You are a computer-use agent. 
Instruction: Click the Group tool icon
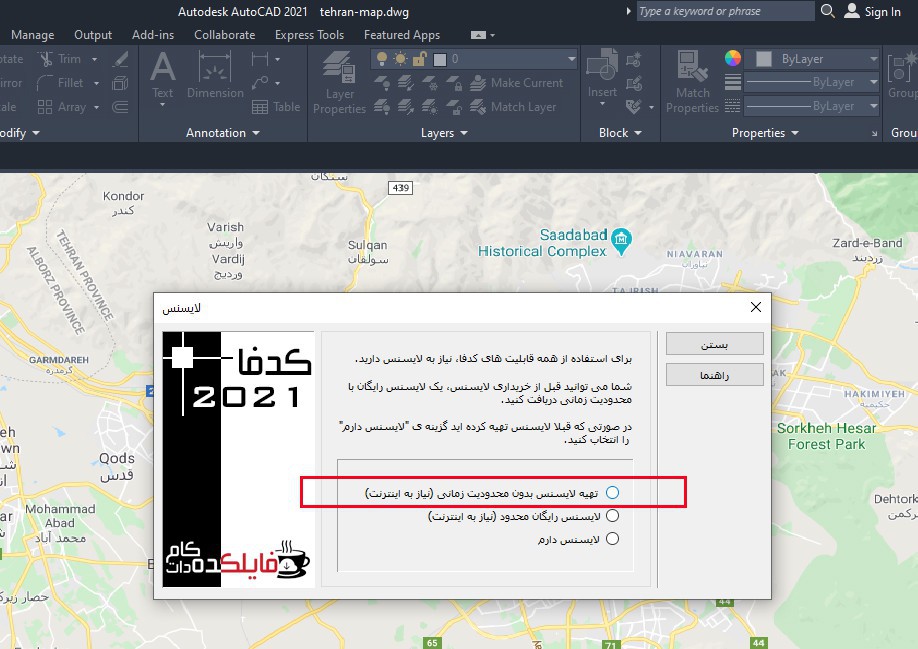pyautogui.click(x=902, y=75)
